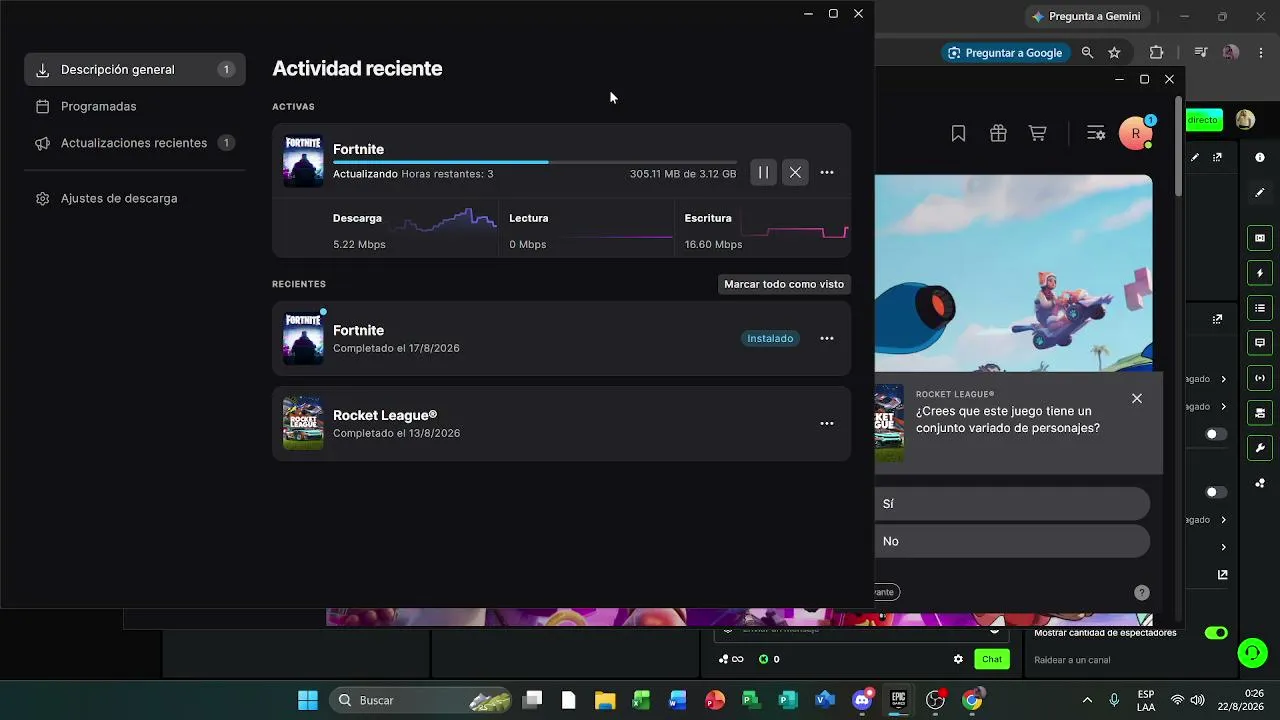Open Chrome extensions puzzle icon
Viewport: 1280px width, 720px height.
1157,53
